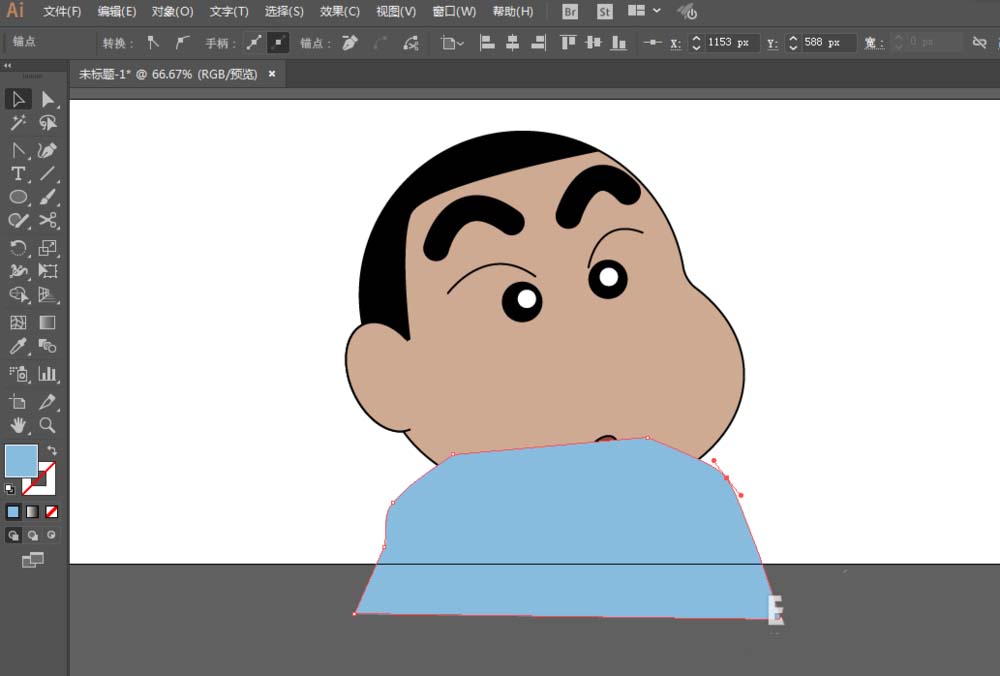This screenshot has width=1000, height=676.
Task: Launch Adobe Bridge with Br button
Action: tap(570, 12)
